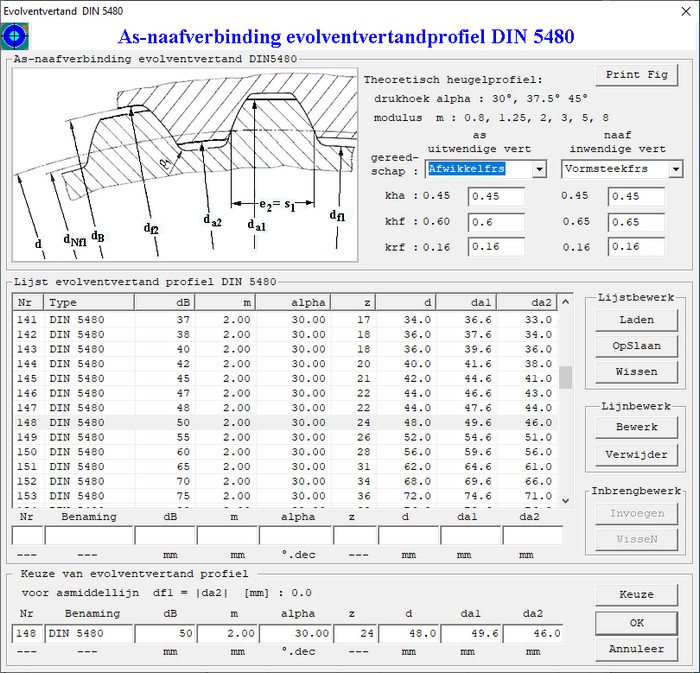Click the d column header
The width and height of the screenshot is (700, 673).
coord(406,303)
